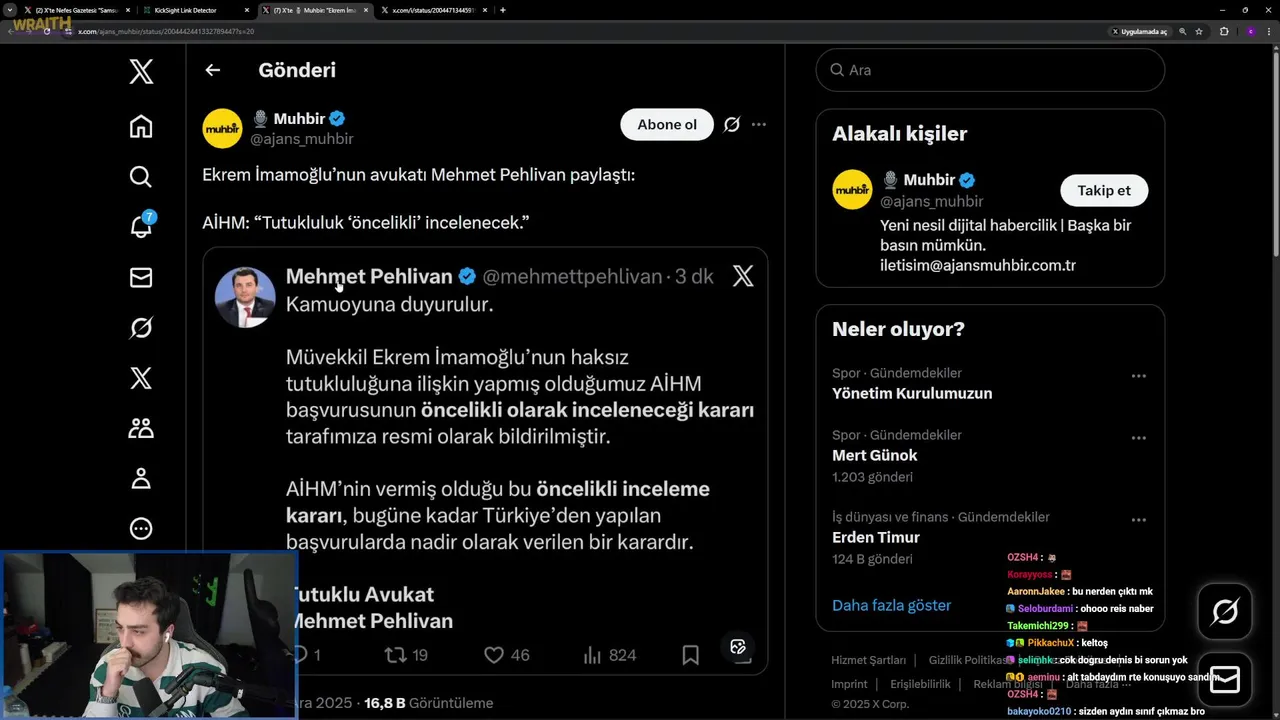The image size is (1280, 720).
Task: Open the Home feed house icon
Action: click(141, 126)
